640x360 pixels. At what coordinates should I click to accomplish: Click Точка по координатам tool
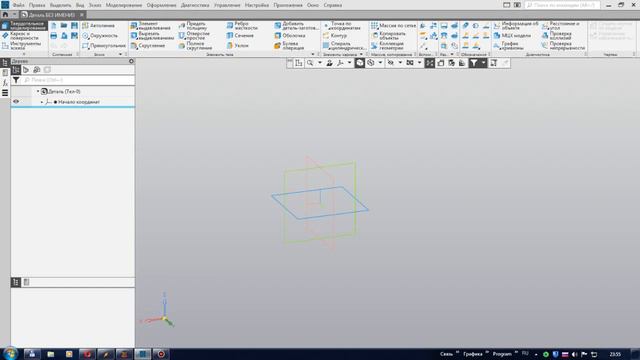click(342, 26)
